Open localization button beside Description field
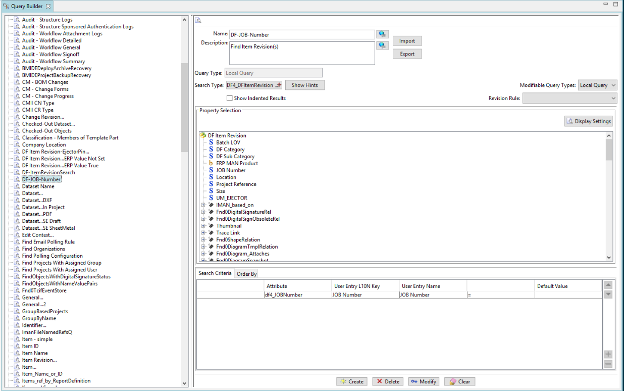 382,45
